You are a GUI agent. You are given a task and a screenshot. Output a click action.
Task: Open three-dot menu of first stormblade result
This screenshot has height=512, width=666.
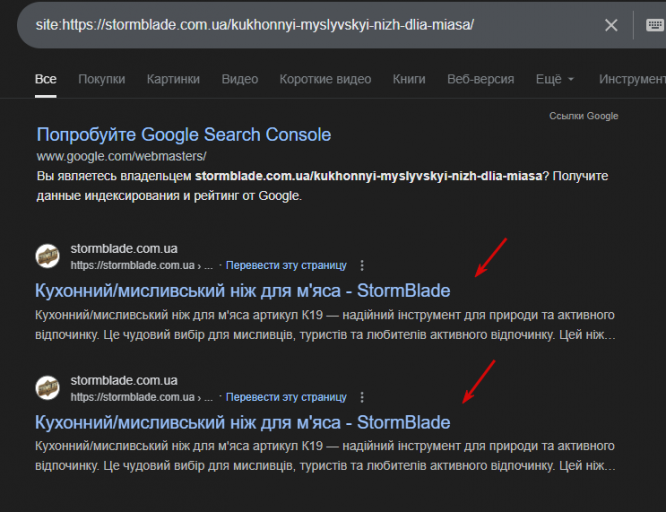(362, 266)
